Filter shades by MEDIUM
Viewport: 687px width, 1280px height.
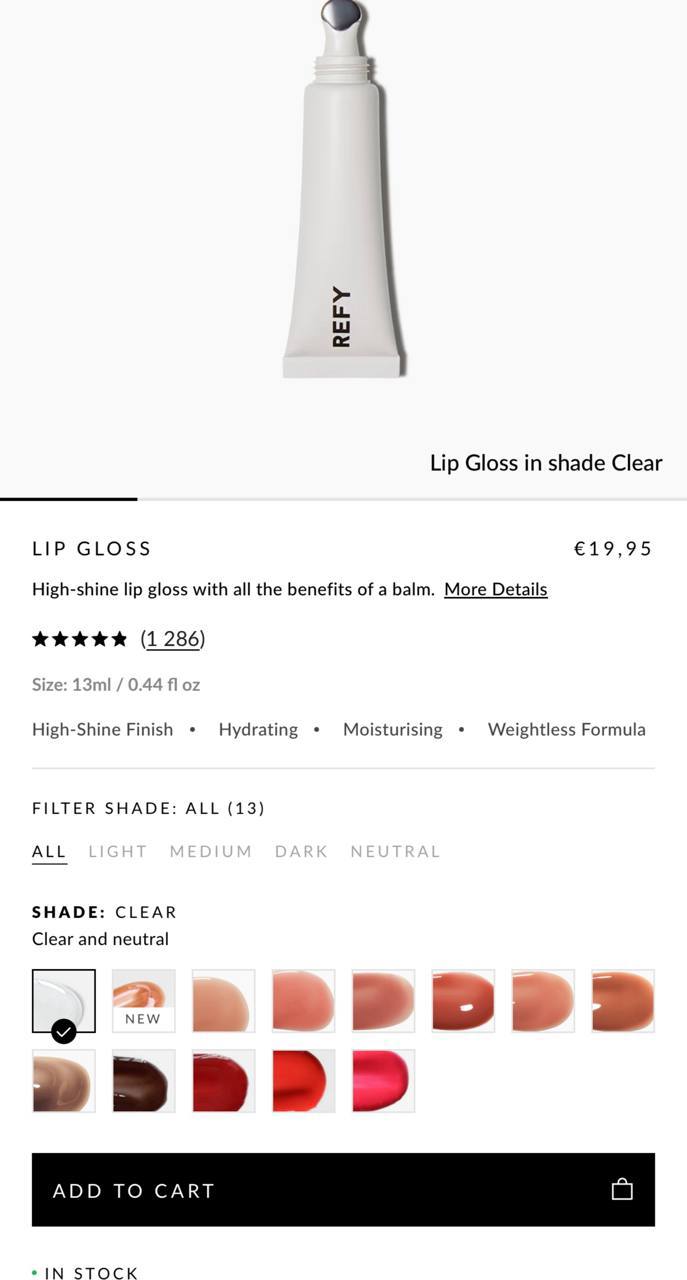click(x=211, y=852)
